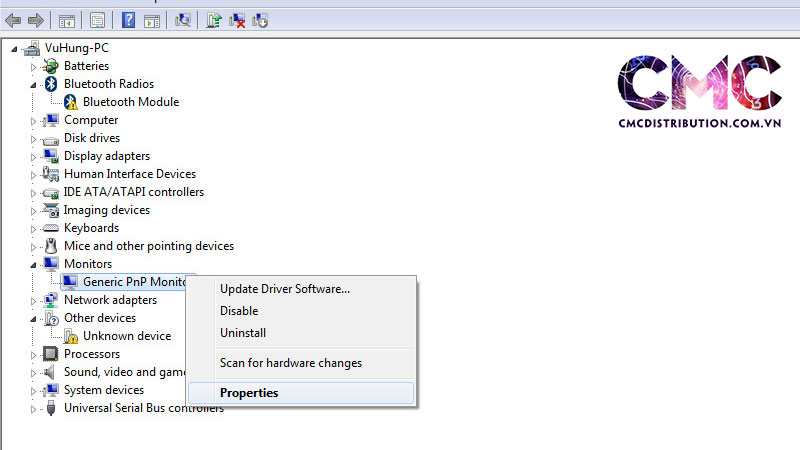Click the Uninstall toolbar icon with red X
Viewport: 800px width, 450px height.
coord(237,20)
